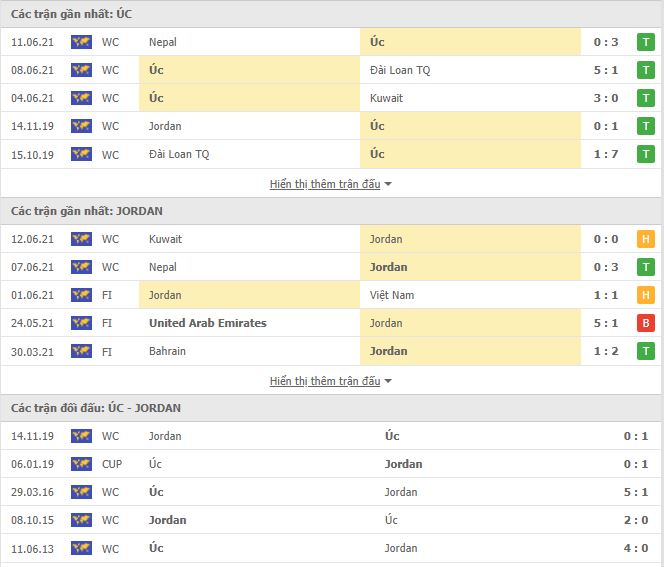Click the flag icon for 06.01.19 CUP match
Image resolution: width=664 pixels, height=567 pixels.
point(81,464)
